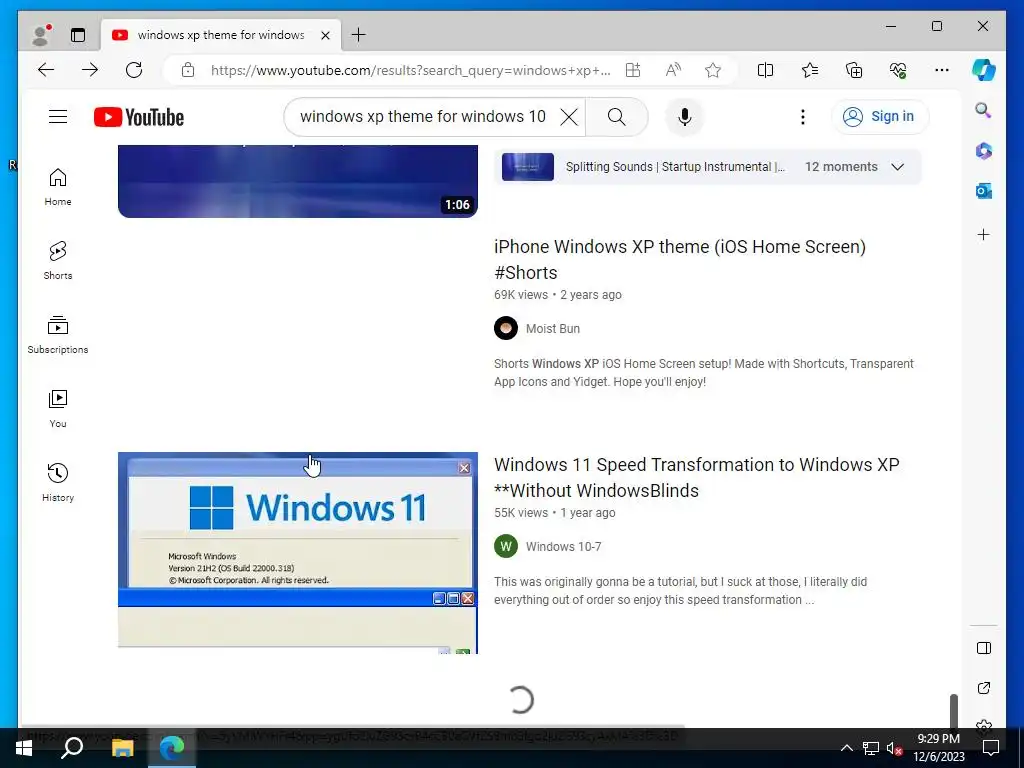Open the Favorites list
Image resolution: width=1024 pixels, height=768 pixels.
tap(810, 70)
